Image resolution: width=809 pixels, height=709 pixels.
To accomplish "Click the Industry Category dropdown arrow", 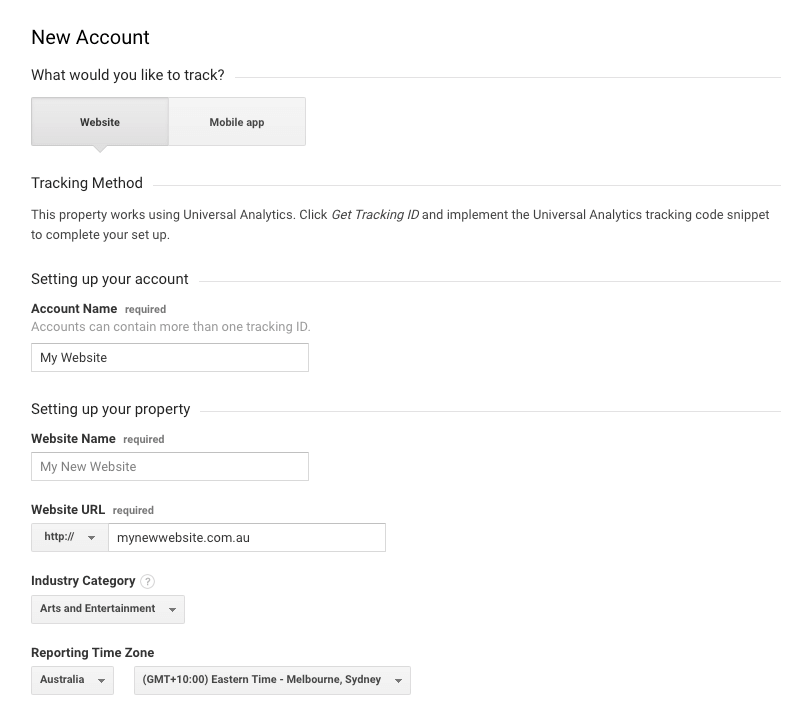I will pos(170,609).
